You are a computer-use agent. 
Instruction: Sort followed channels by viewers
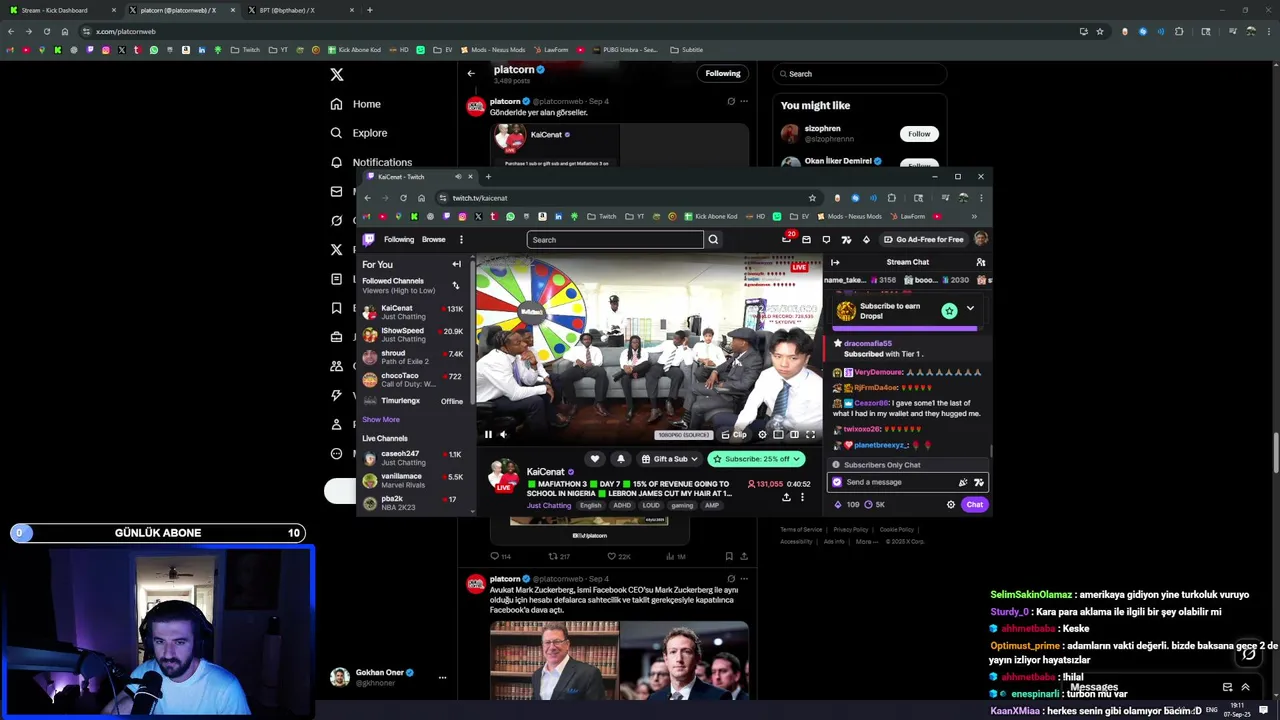[456, 285]
